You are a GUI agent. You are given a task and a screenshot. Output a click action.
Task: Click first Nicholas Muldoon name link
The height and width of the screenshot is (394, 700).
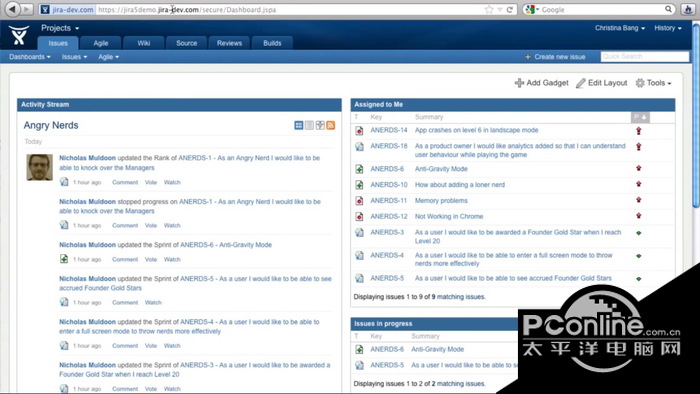(x=88, y=158)
